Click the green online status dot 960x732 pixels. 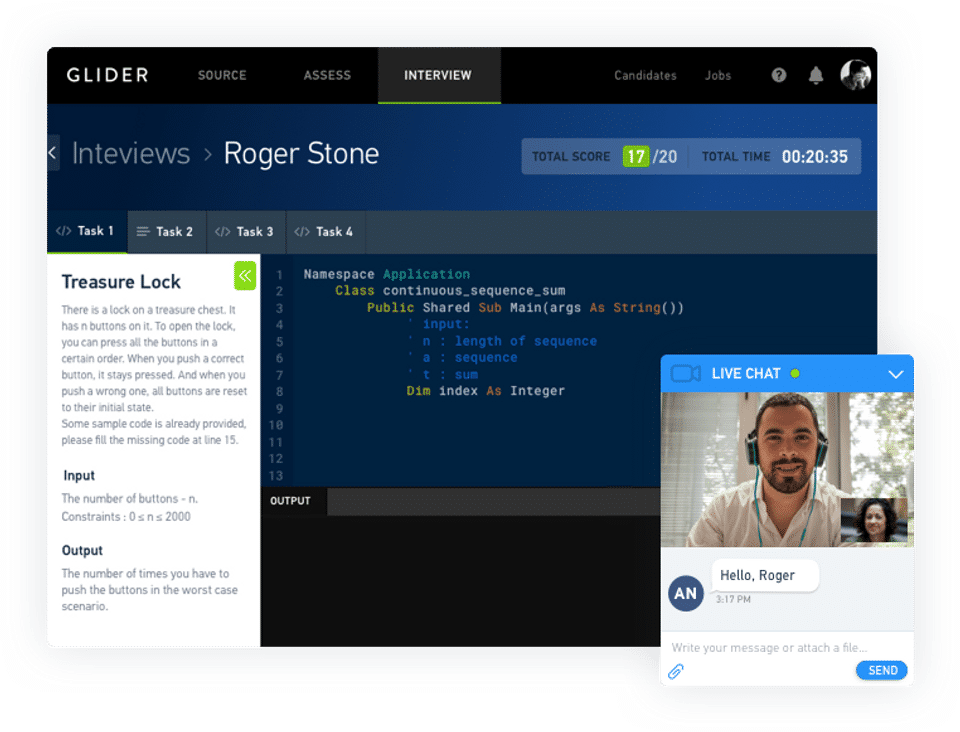click(x=795, y=373)
